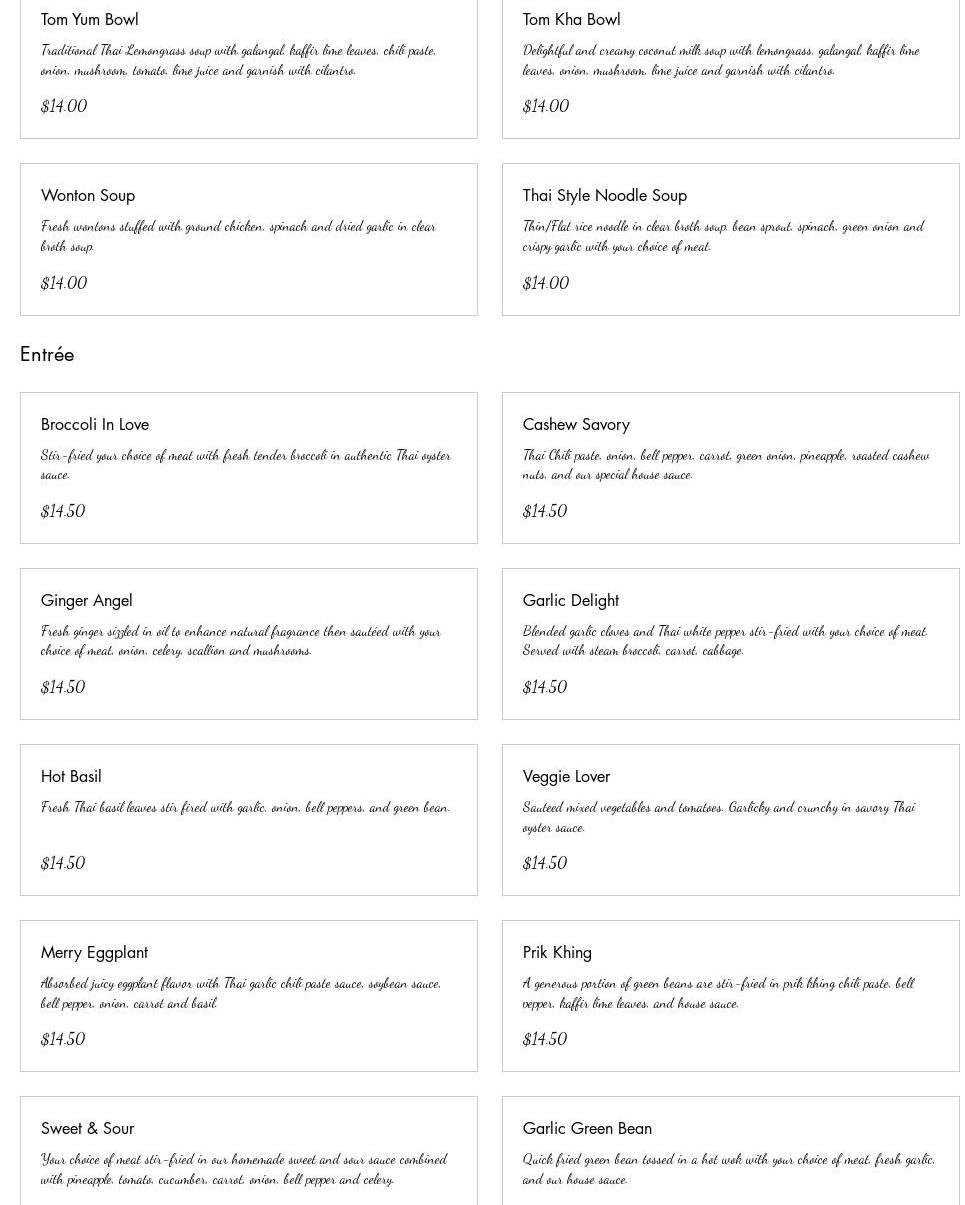Screen dimensions: 965x1205
Task: Open the Hot Basil item
Action: tap(71, 776)
